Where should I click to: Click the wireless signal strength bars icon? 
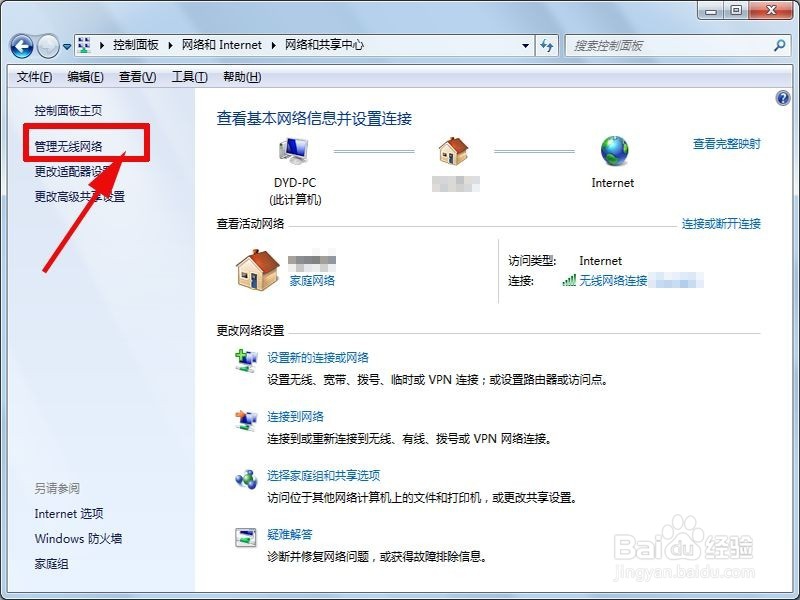click(x=569, y=280)
